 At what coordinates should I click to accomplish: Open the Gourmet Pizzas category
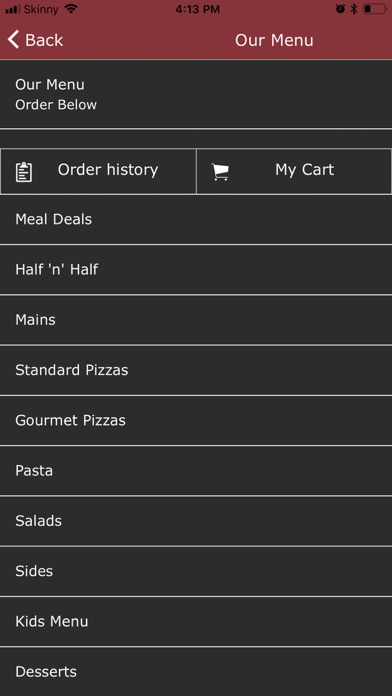tap(196, 420)
